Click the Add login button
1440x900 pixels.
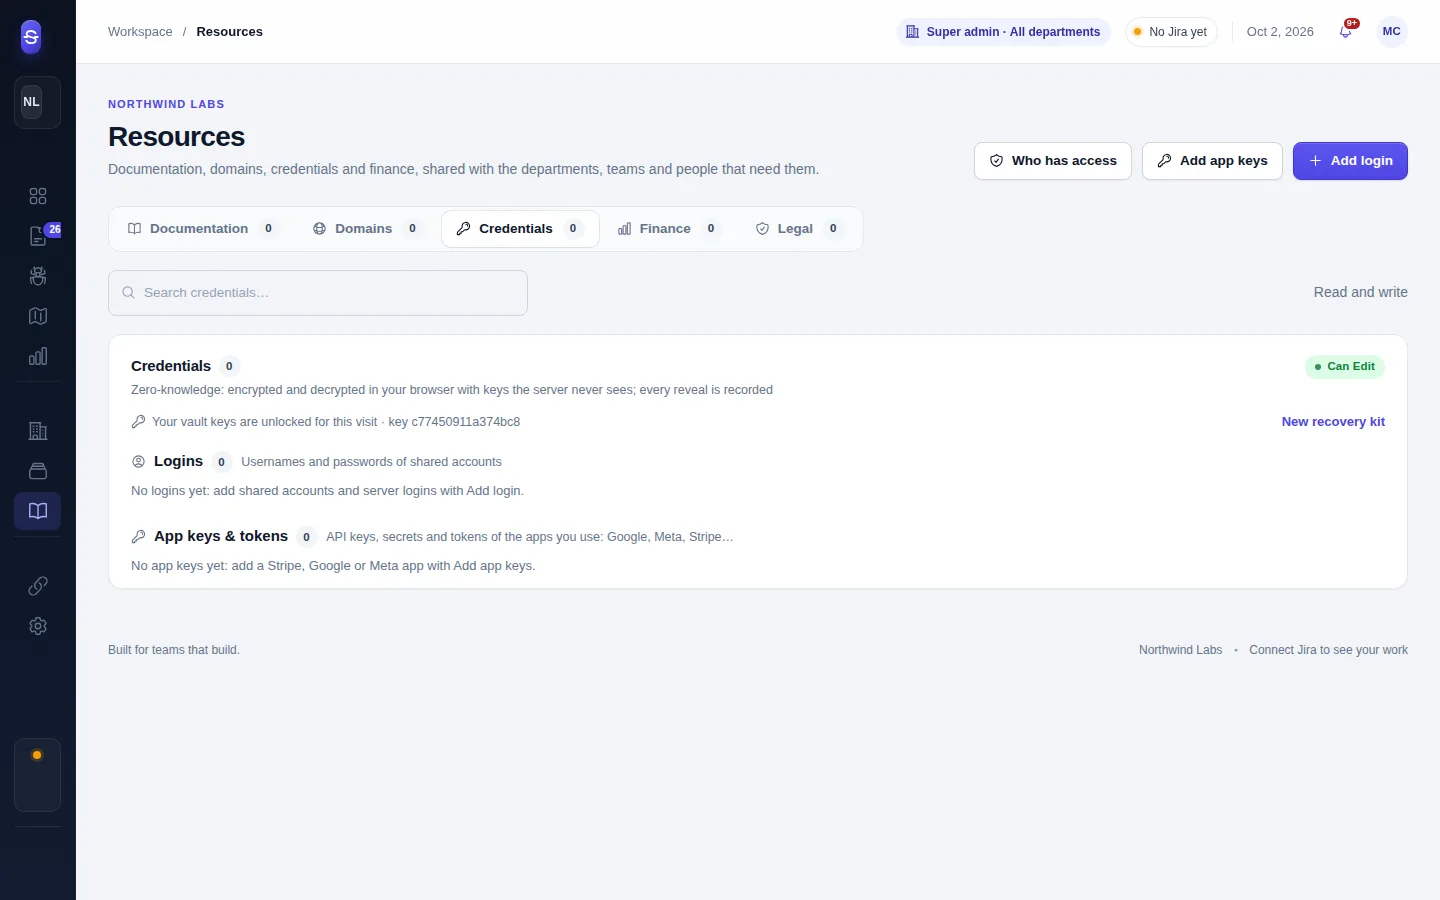point(1350,161)
